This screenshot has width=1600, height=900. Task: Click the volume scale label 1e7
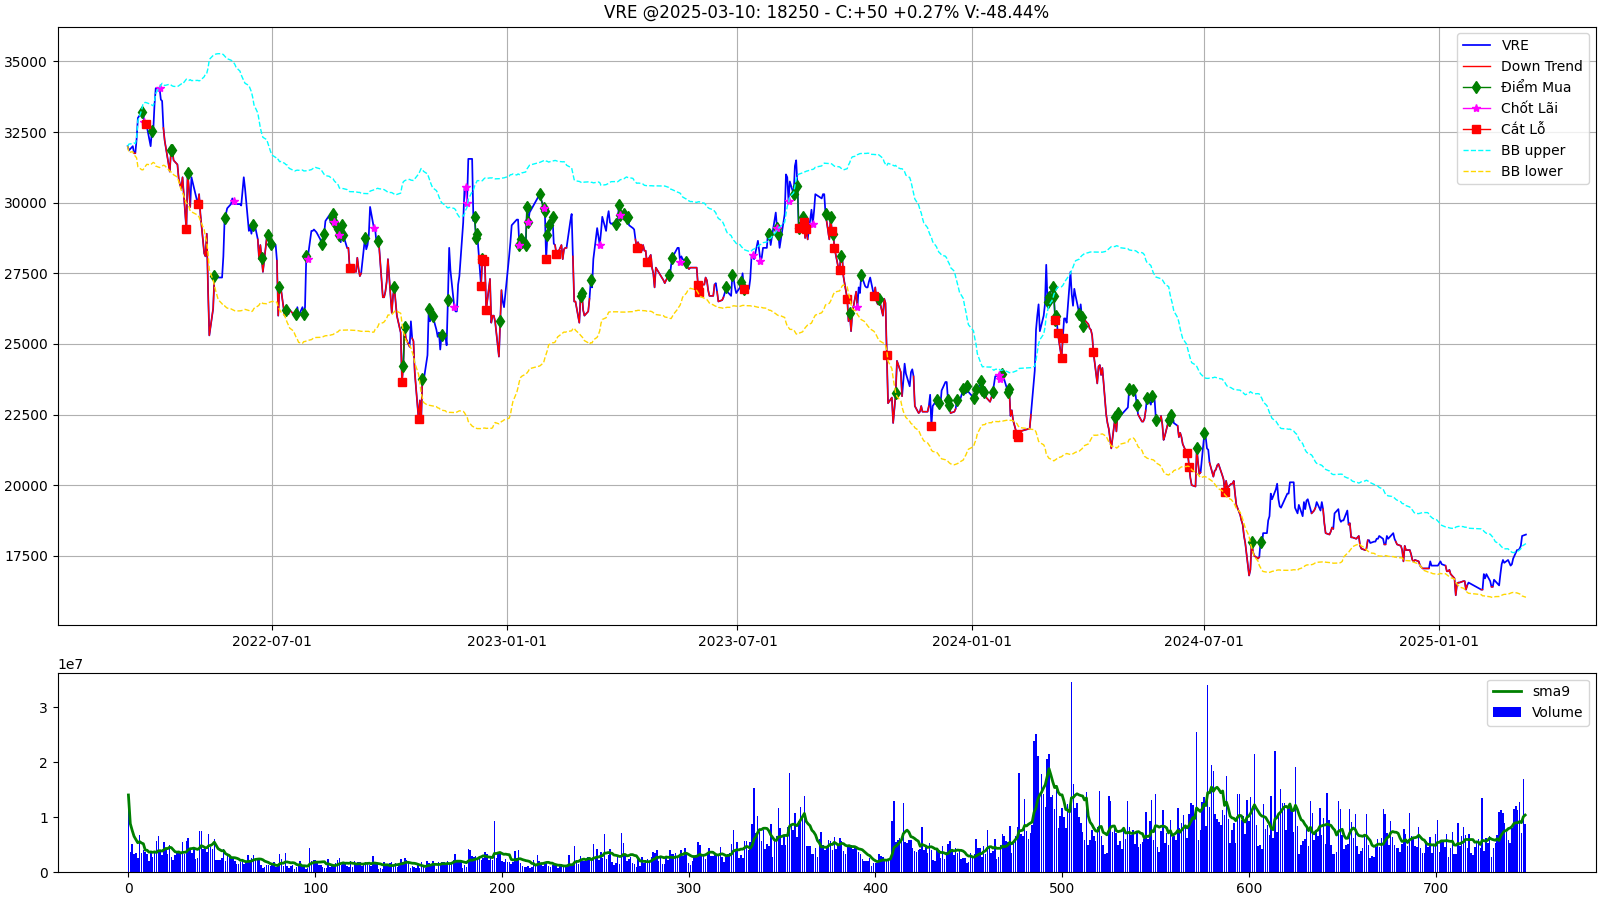click(70, 664)
